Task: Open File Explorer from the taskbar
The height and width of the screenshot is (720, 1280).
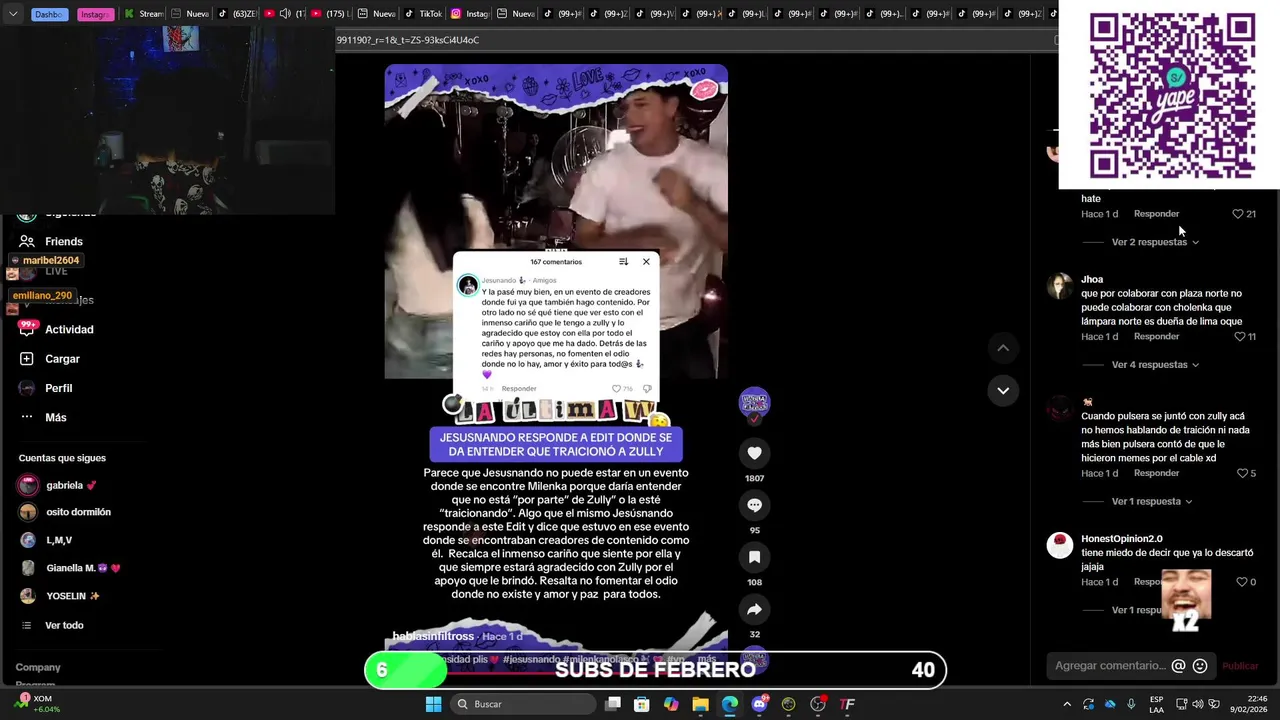Action: coord(700,704)
